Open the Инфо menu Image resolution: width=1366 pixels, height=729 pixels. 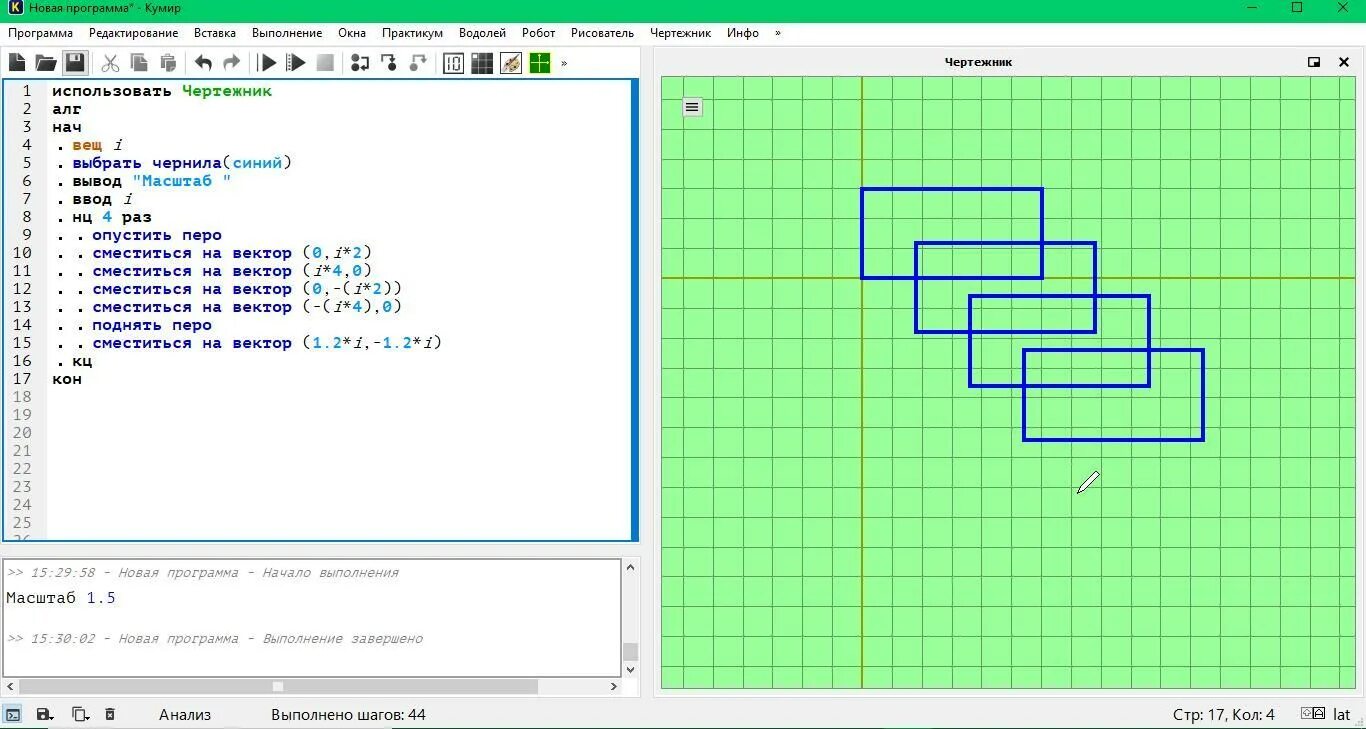click(743, 33)
